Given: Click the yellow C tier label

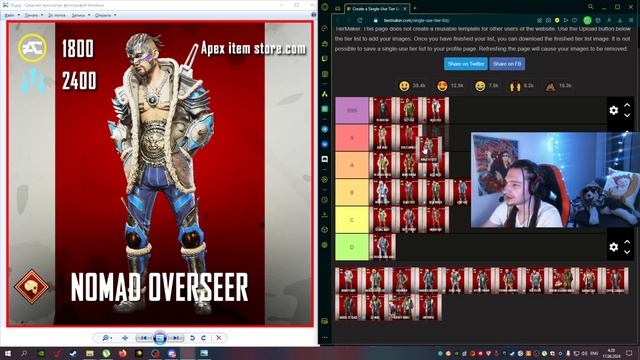Looking at the screenshot, I should coord(352,220).
